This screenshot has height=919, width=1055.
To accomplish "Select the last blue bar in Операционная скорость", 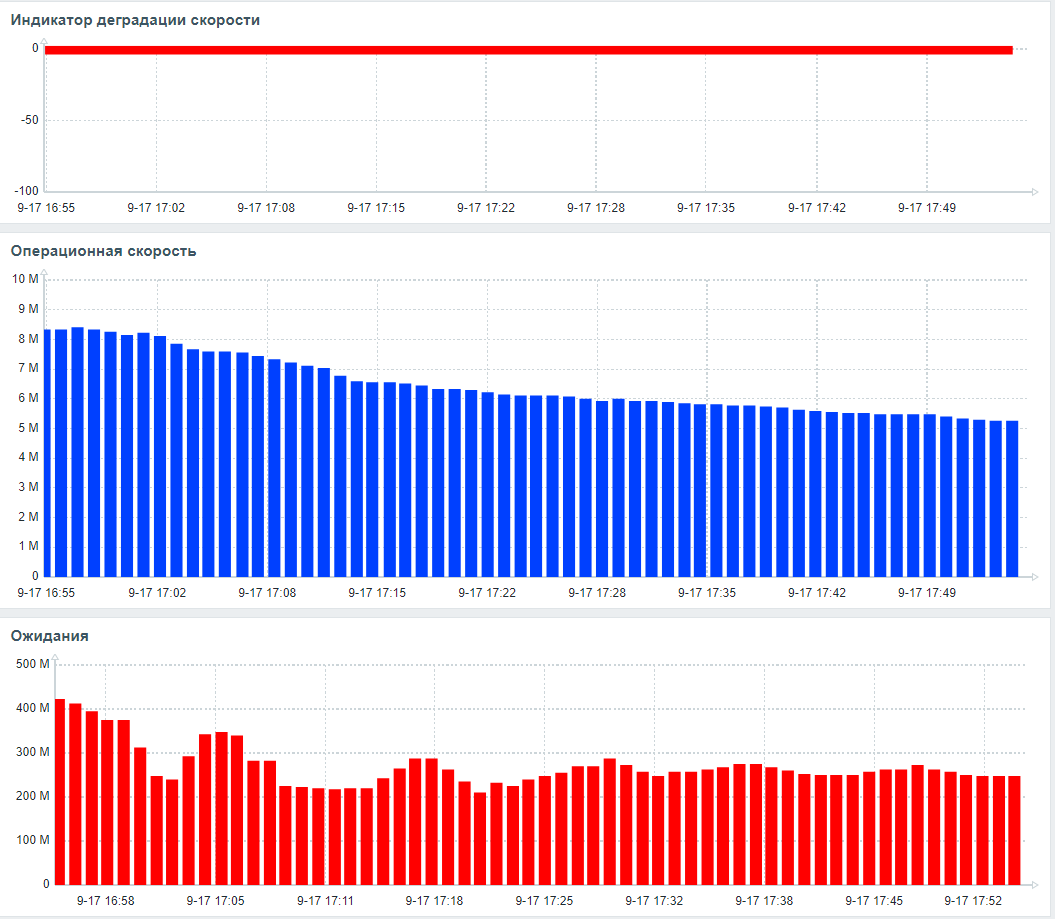I will [1011, 498].
